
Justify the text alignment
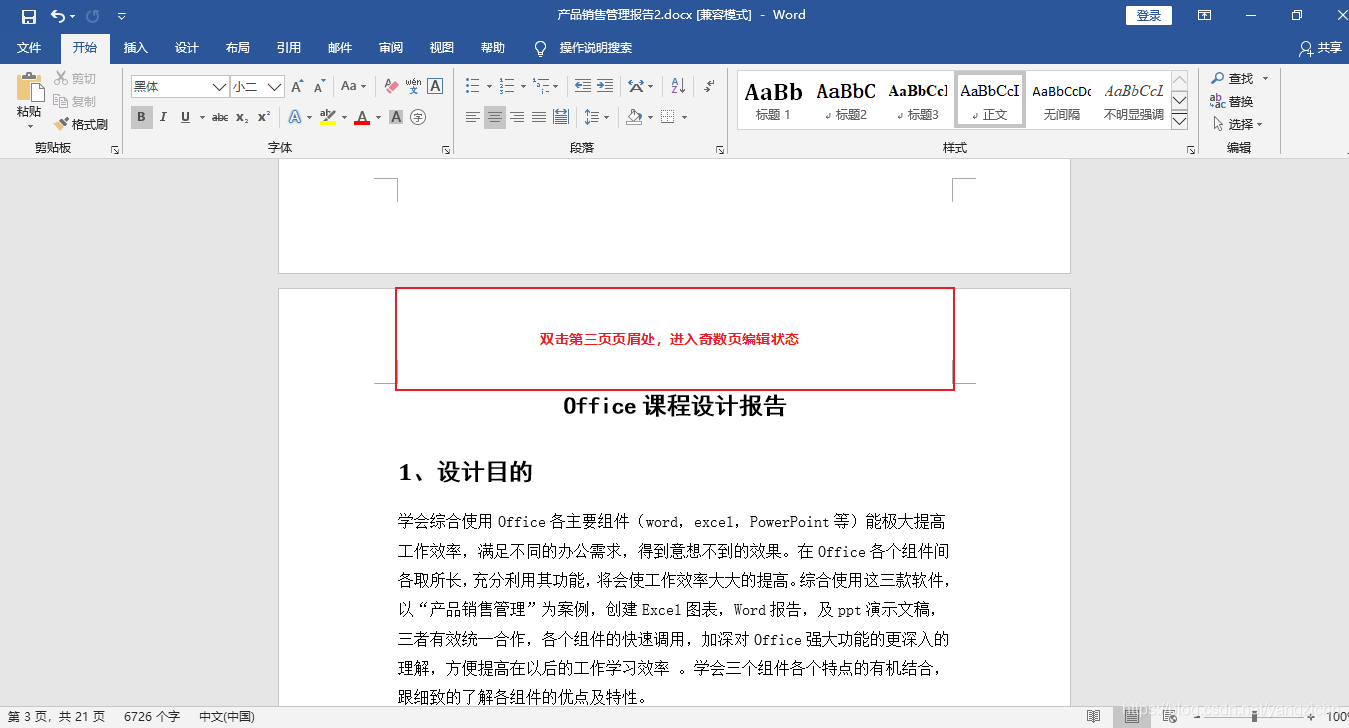point(539,117)
